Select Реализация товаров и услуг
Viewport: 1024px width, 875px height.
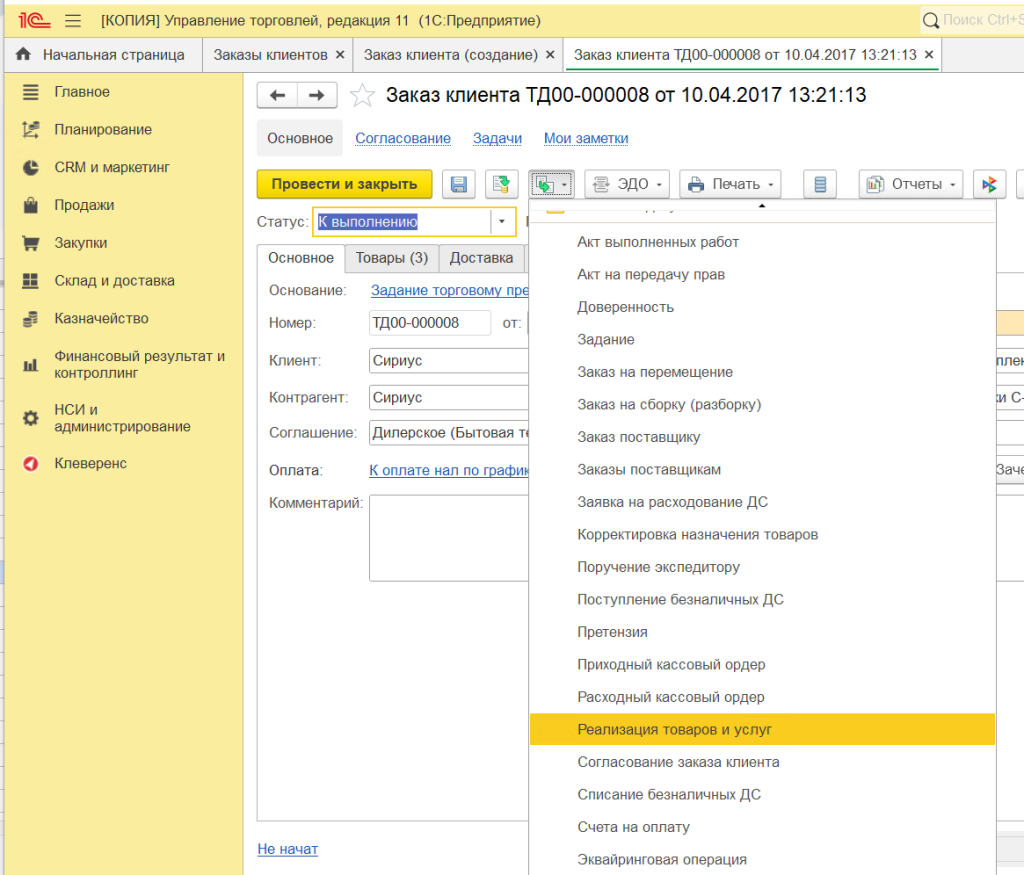(762, 730)
